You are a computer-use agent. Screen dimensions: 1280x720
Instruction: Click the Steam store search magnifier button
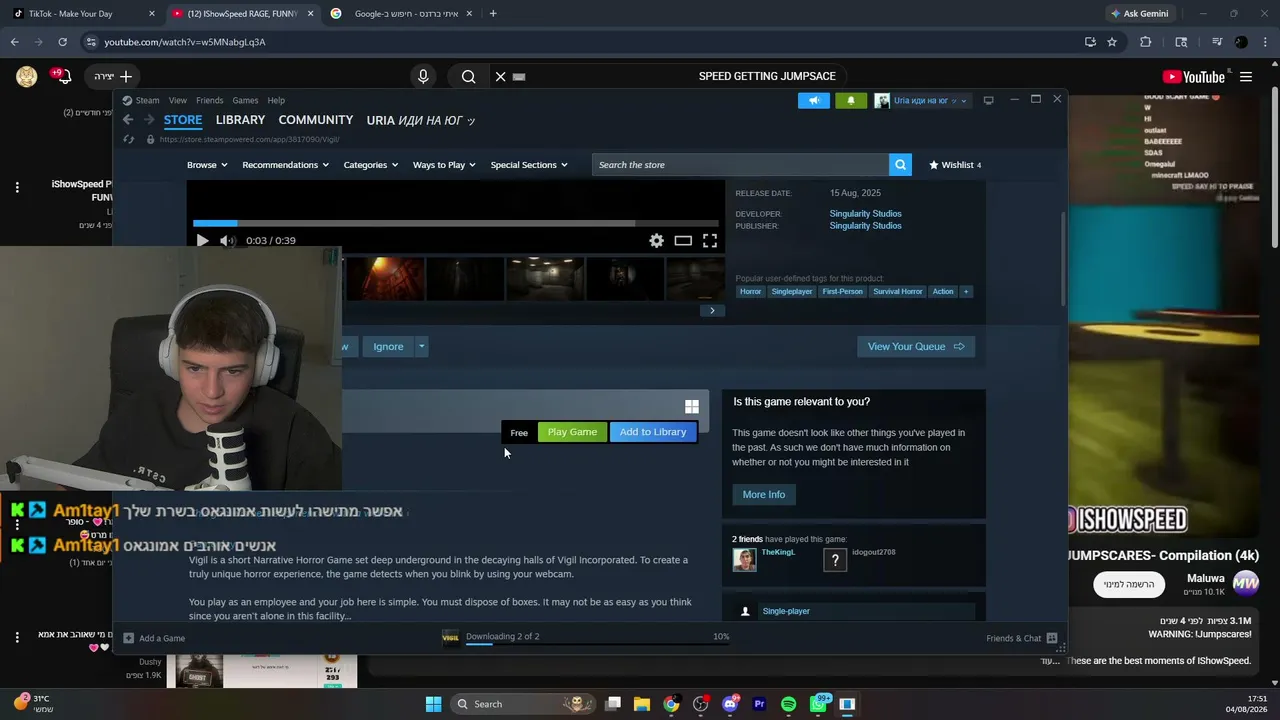(x=901, y=165)
